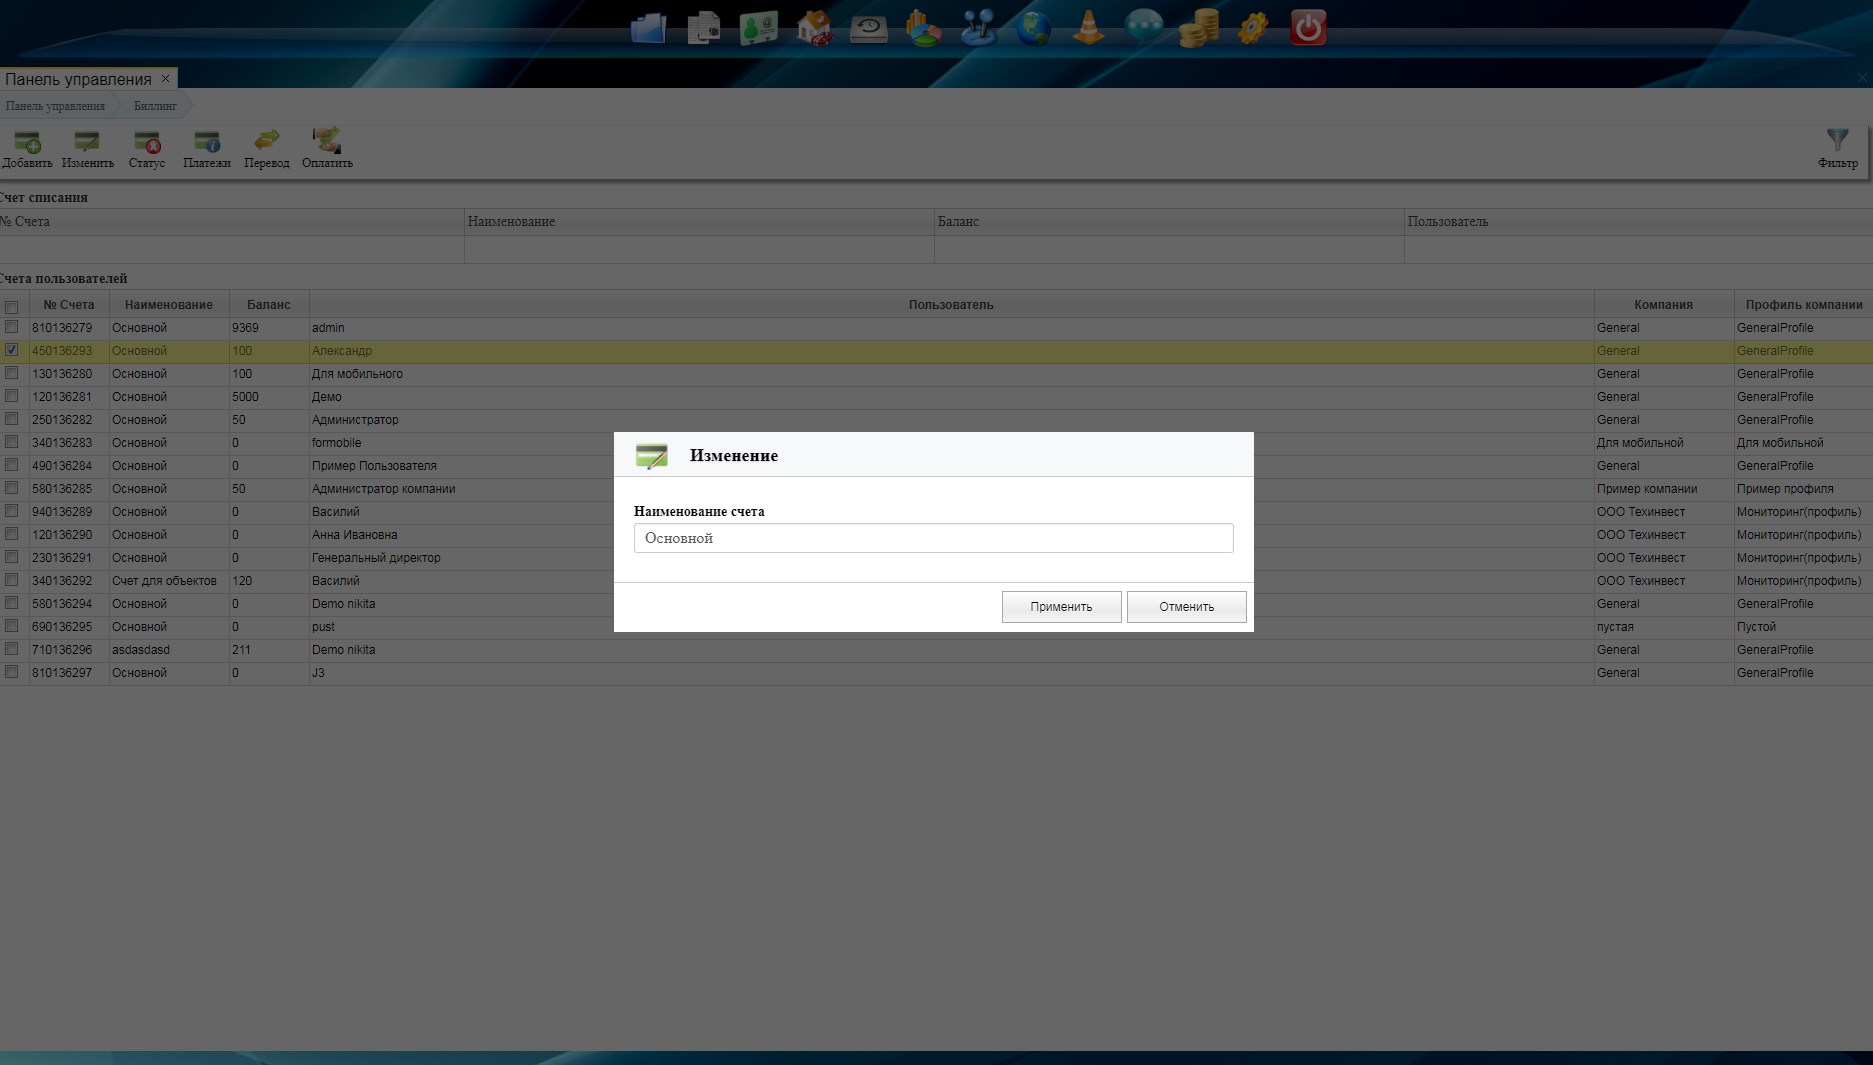This screenshot has width=1873, height=1065.
Task: Click user name Для мобильного
Action: [357, 374]
